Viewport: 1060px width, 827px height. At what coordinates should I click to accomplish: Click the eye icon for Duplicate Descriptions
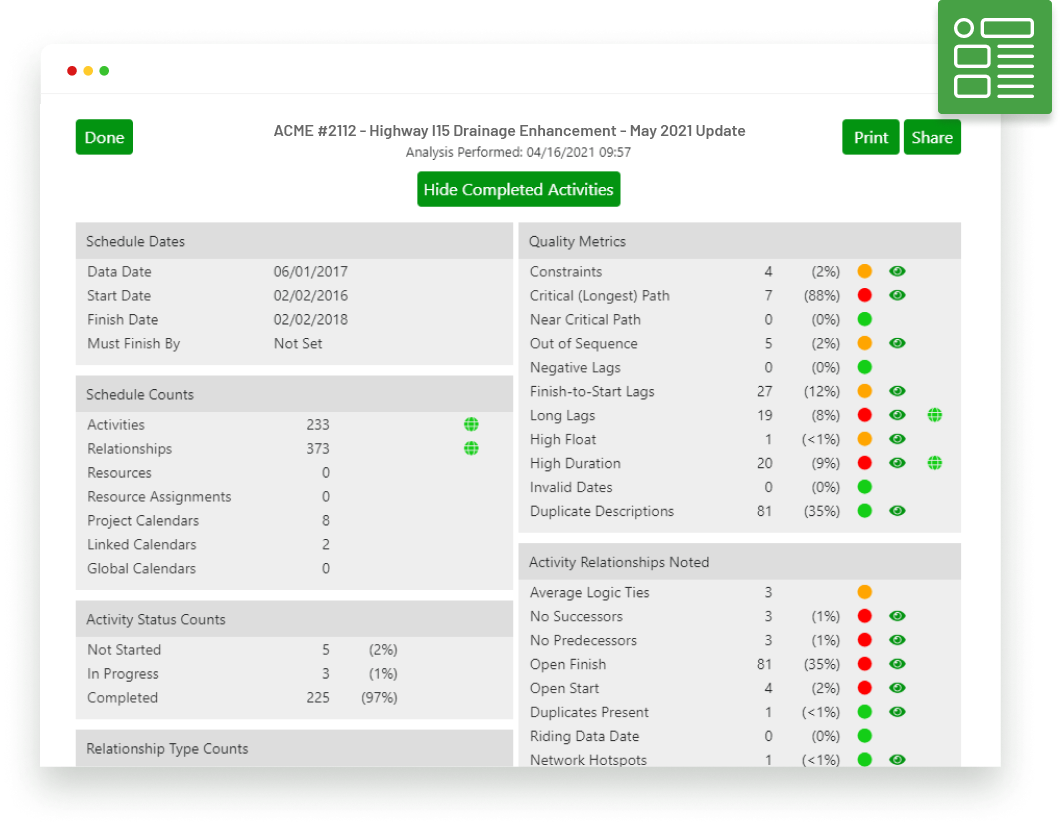897,511
